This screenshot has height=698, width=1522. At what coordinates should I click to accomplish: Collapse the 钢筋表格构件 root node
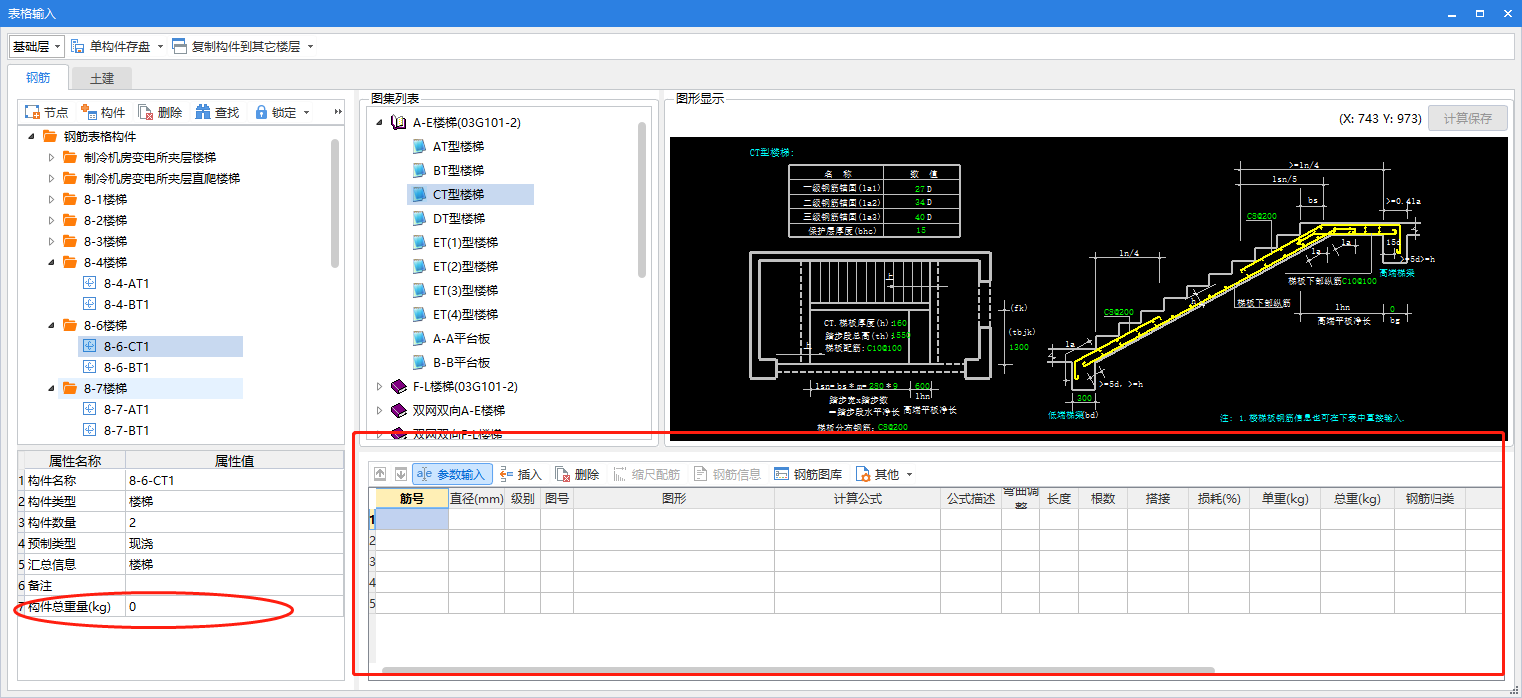[x=31, y=136]
